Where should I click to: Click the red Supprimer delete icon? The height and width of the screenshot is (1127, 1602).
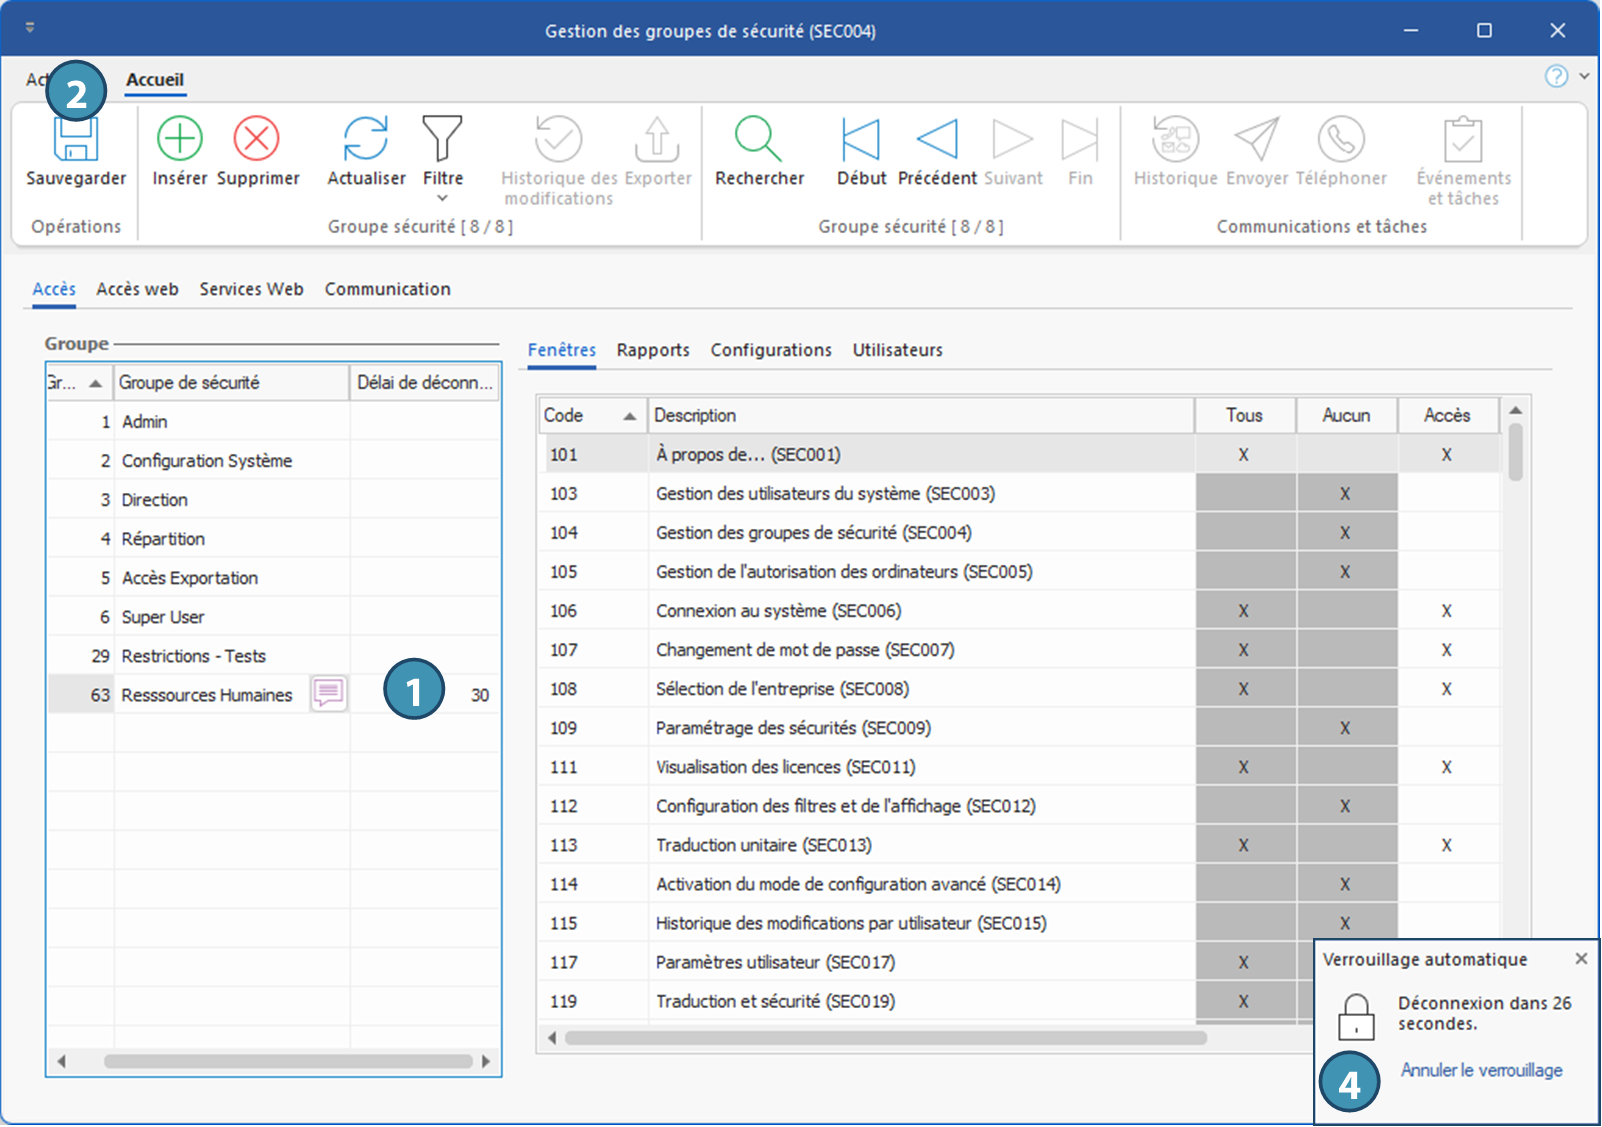257,139
